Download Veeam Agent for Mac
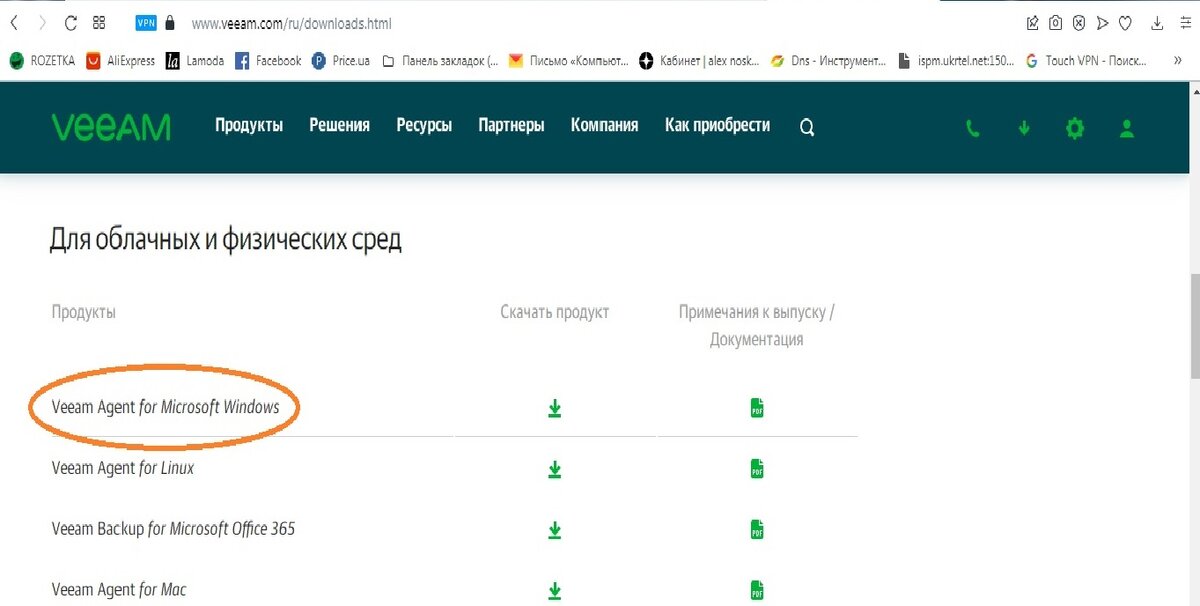Screen dimensions: 1200x606 555,590
